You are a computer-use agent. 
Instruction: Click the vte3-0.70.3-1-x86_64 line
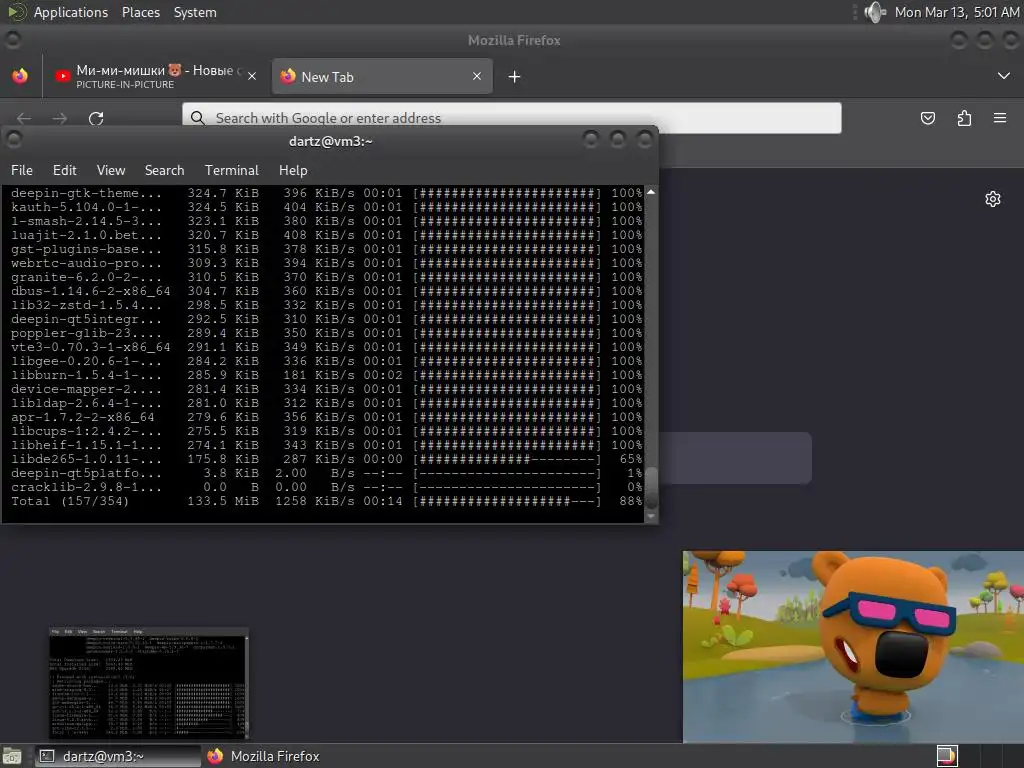(327, 347)
